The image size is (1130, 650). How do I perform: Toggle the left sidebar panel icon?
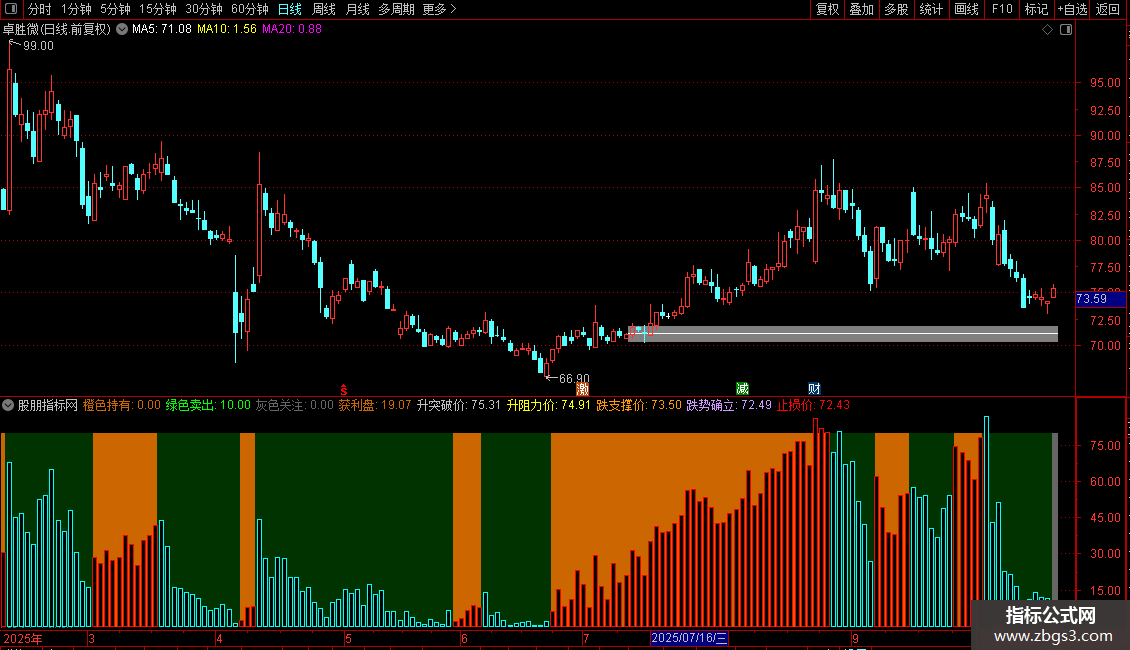tap(11, 9)
